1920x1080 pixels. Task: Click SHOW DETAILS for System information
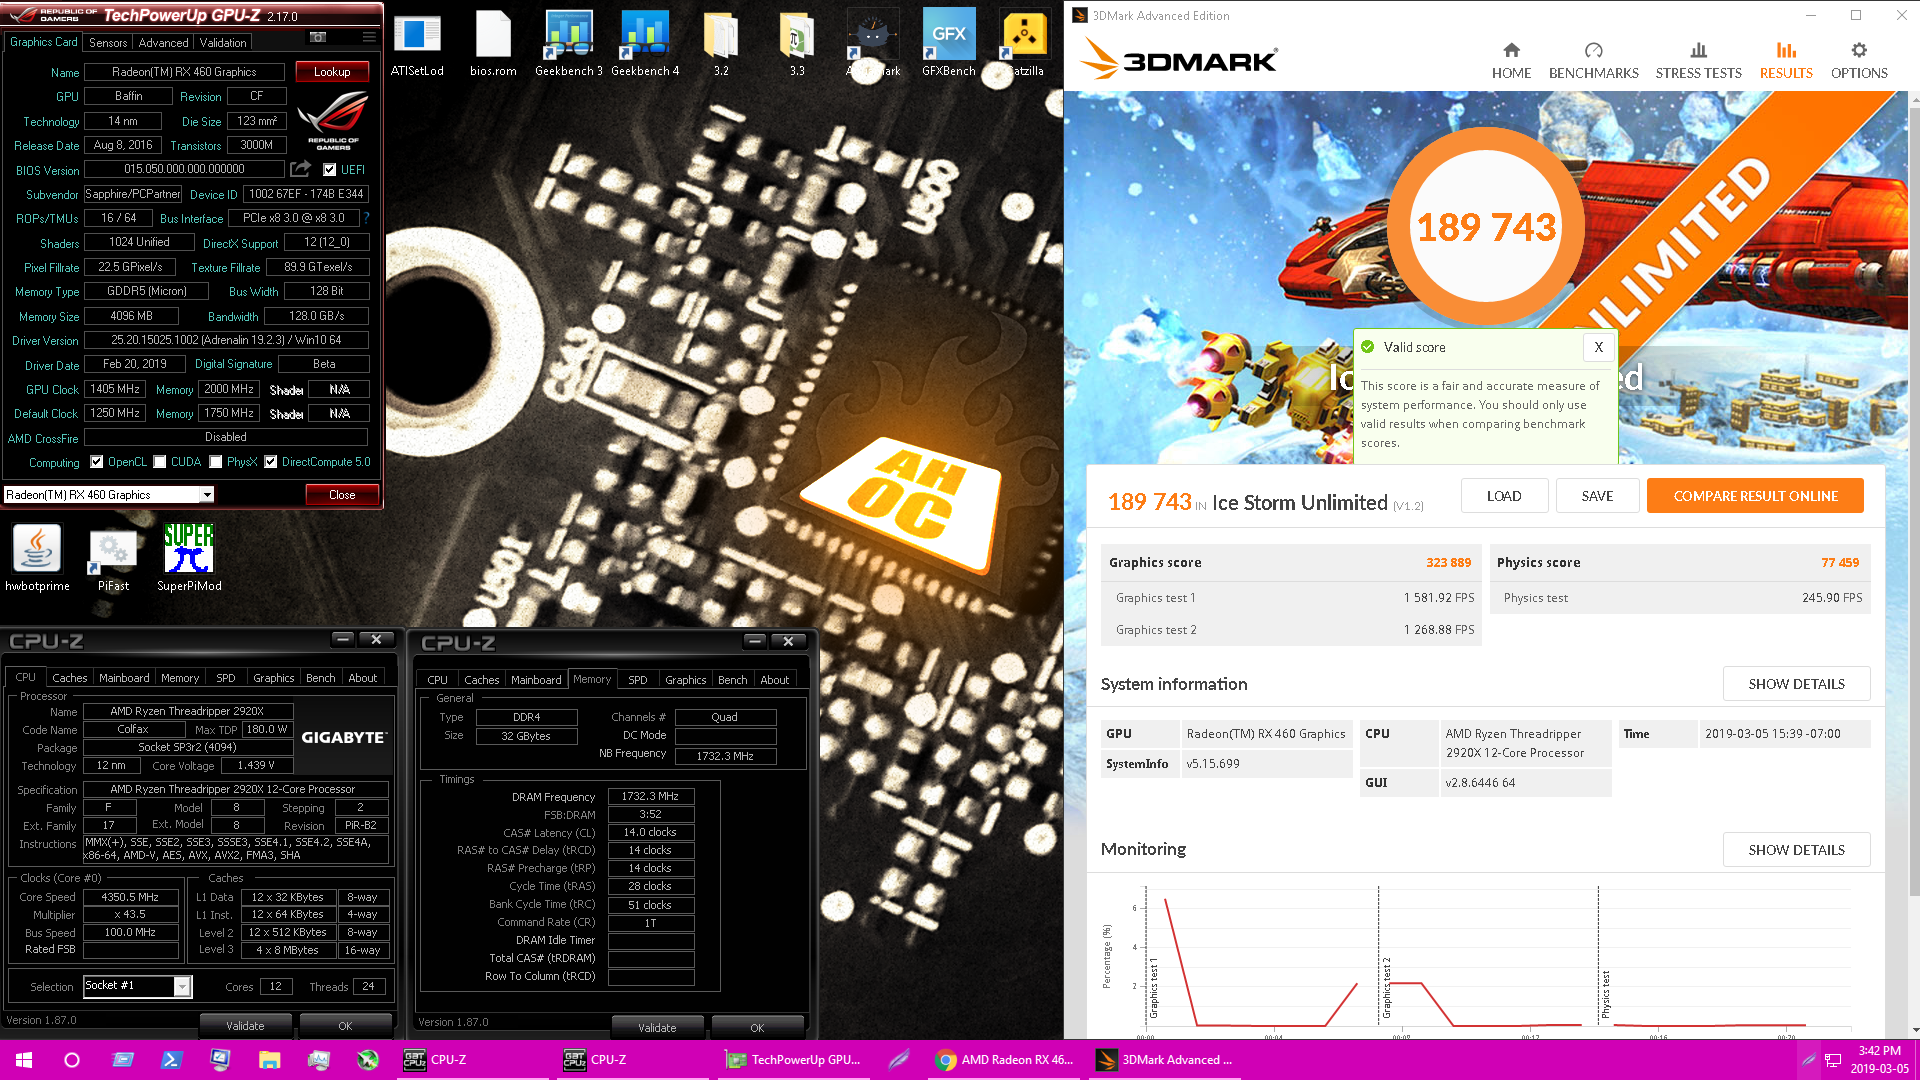[x=1796, y=684]
